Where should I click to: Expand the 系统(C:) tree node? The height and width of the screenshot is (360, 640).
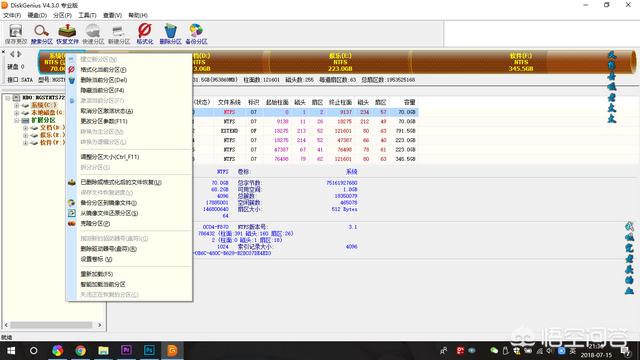click(17, 105)
